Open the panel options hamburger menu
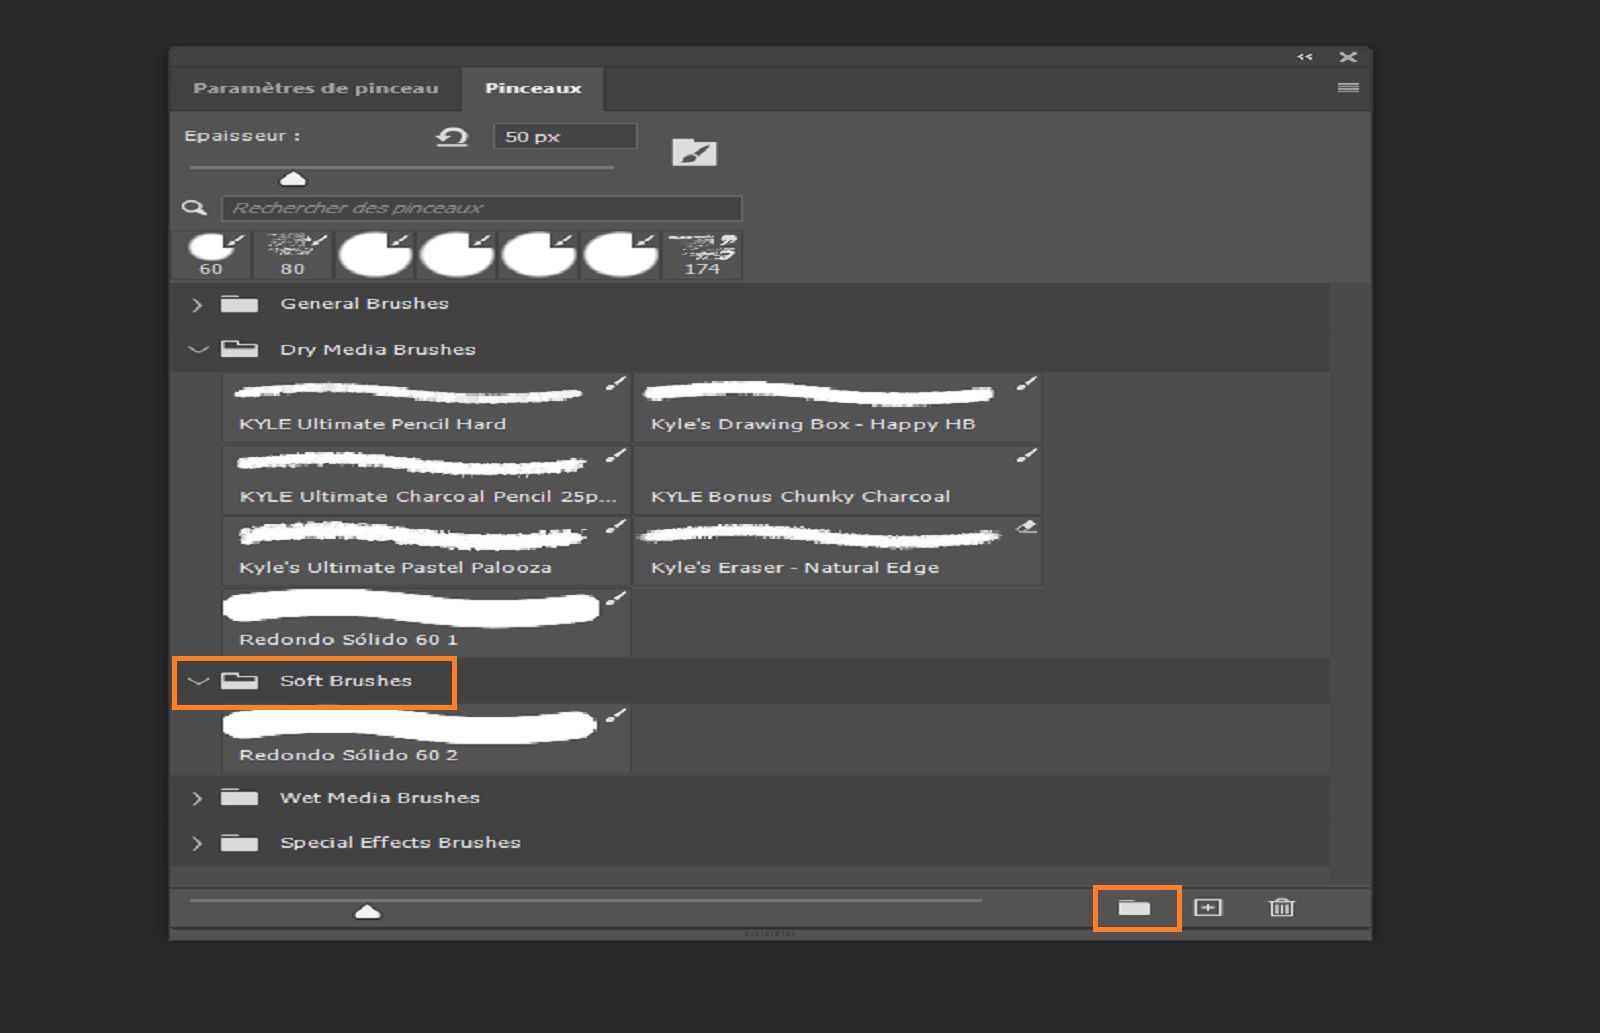1600x1033 pixels. (1348, 88)
